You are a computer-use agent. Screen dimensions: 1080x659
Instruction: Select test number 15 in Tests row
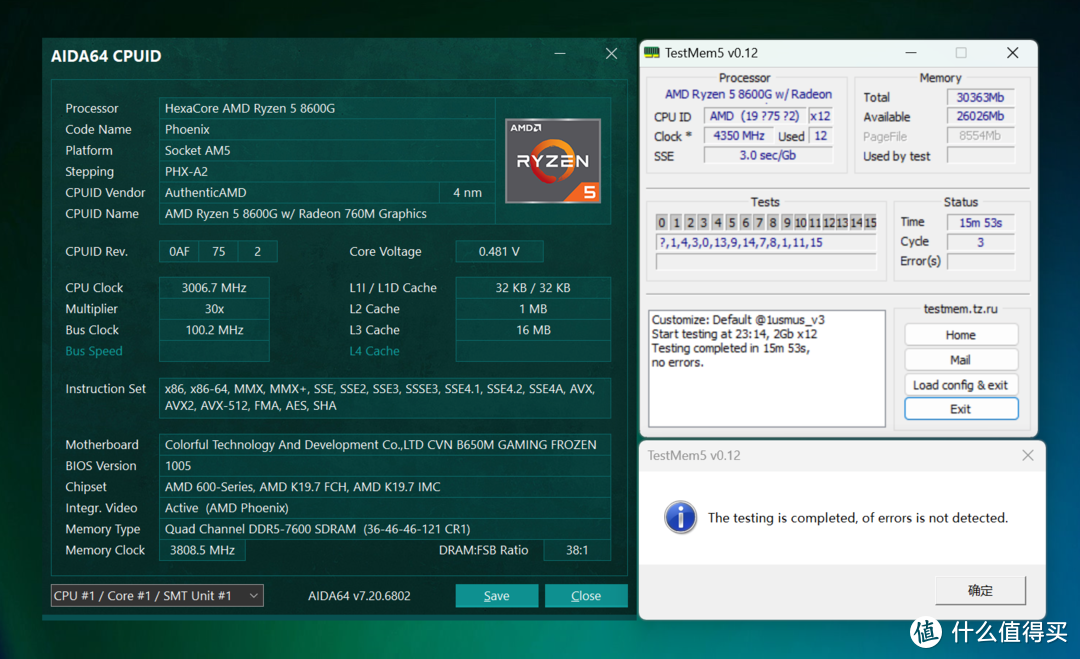tap(871, 222)
